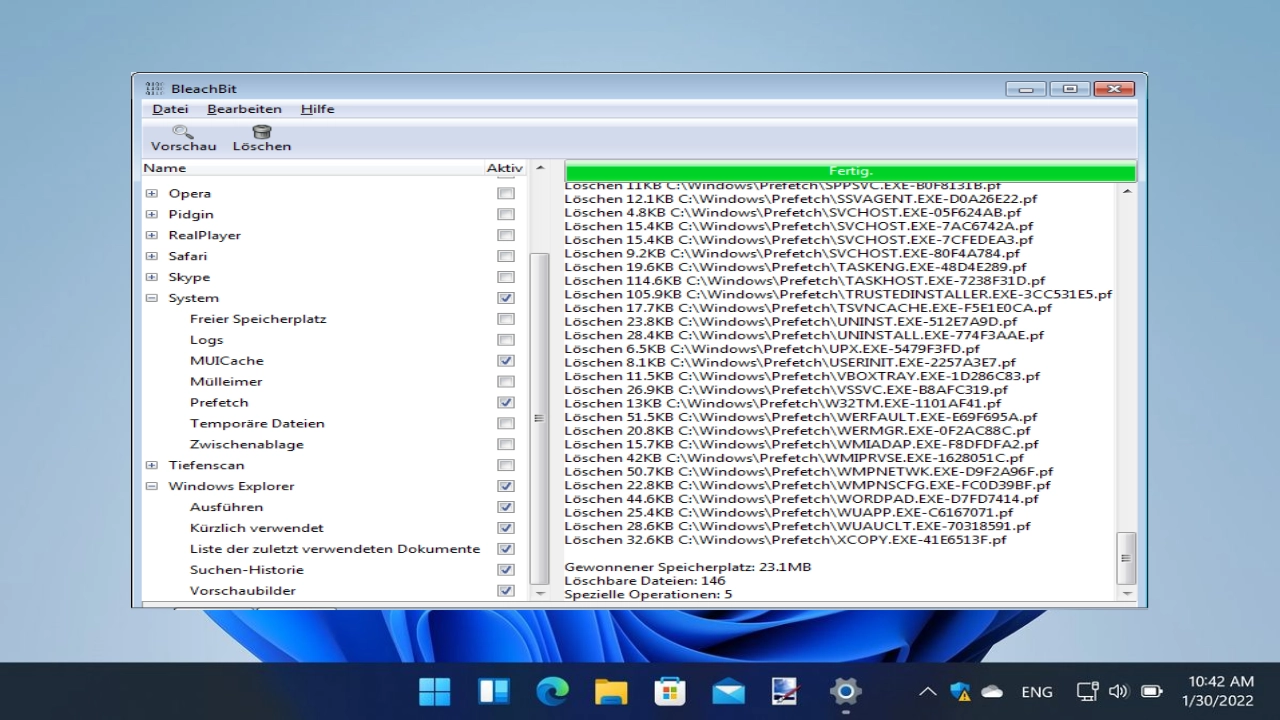
Task: Click the Aktiv column header
Action: coord(505,168)
